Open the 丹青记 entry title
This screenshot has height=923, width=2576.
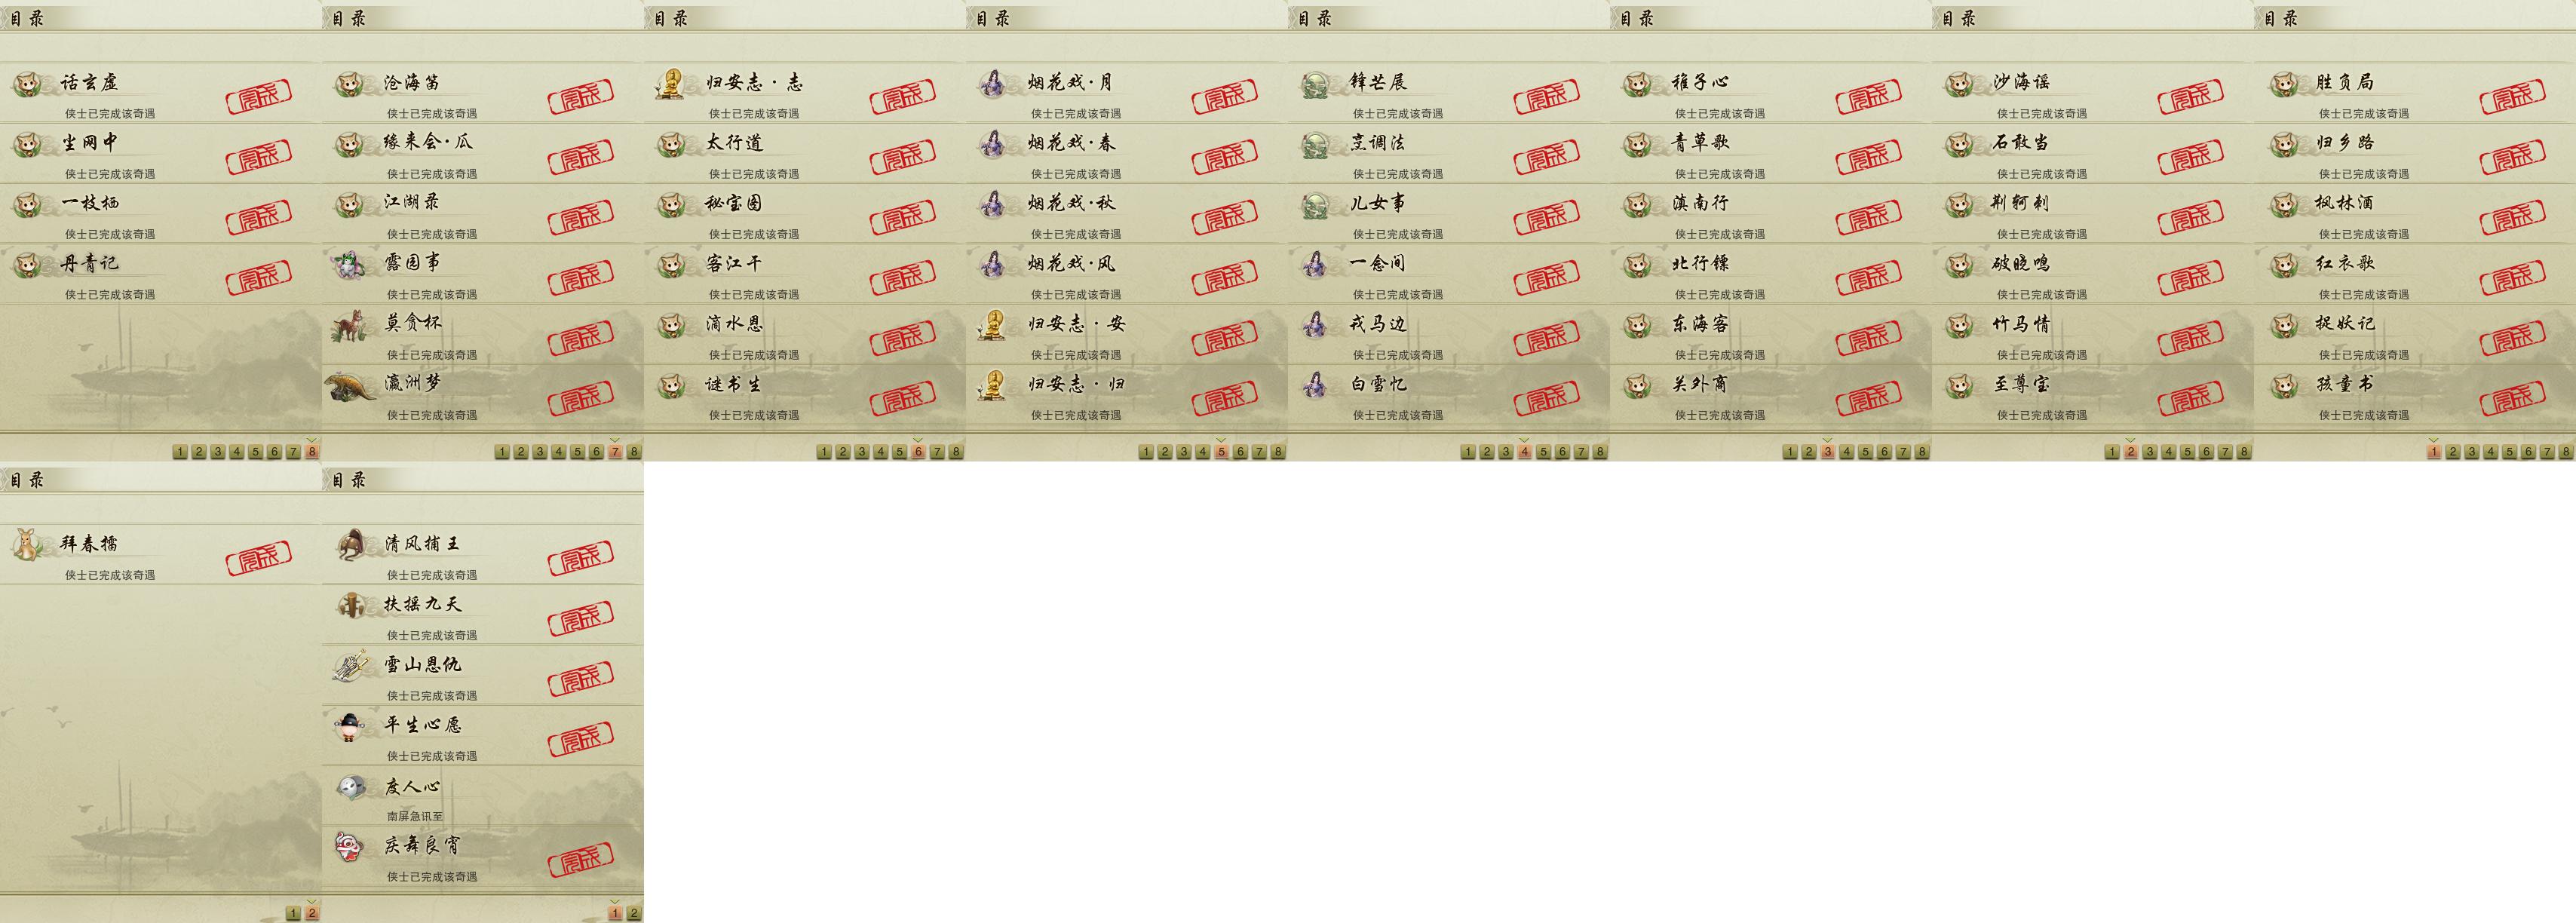90,263
